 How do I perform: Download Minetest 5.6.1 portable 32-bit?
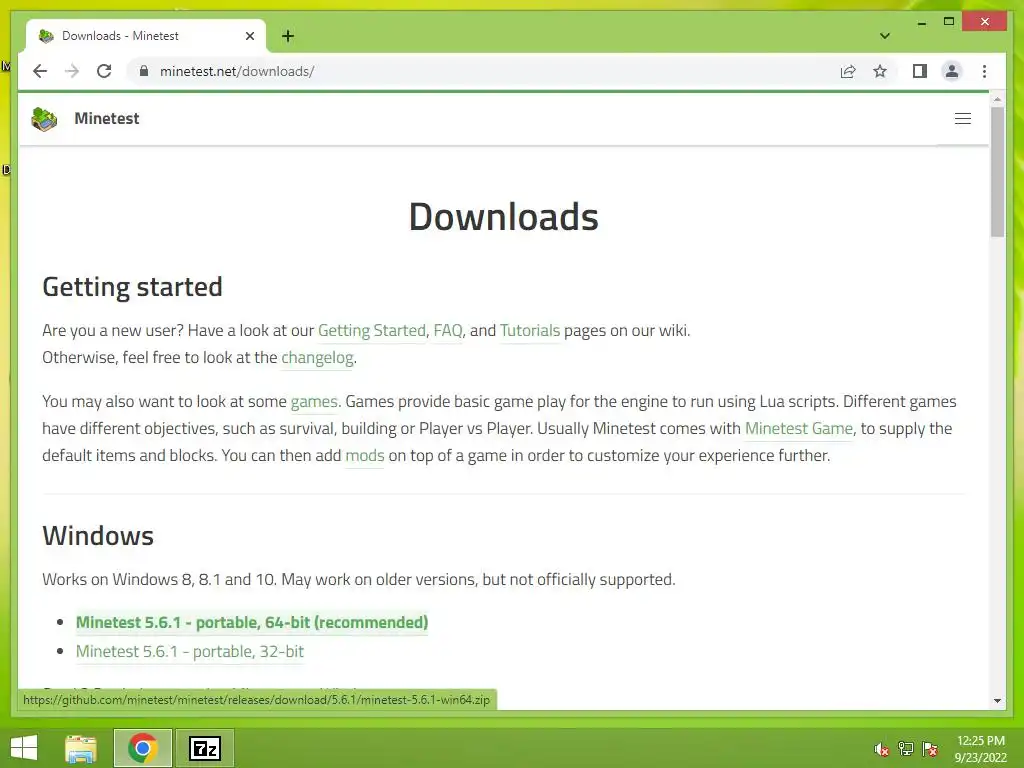[189, 651]
